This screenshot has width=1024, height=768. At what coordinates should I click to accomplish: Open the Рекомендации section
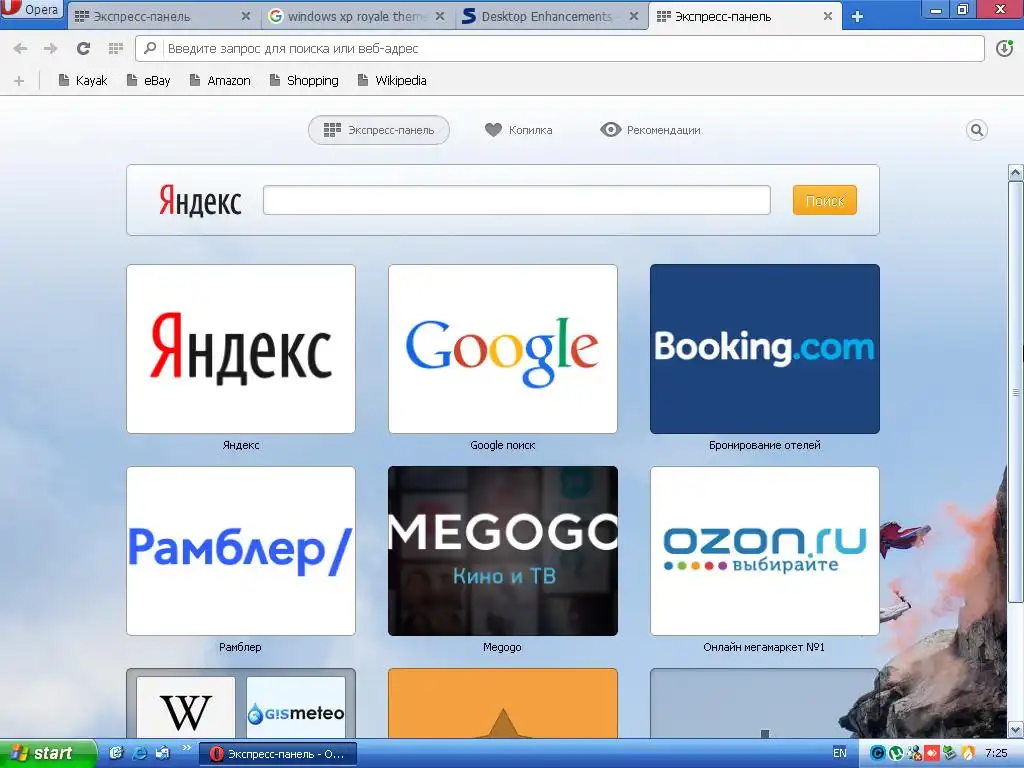click(x=650, y=130)
